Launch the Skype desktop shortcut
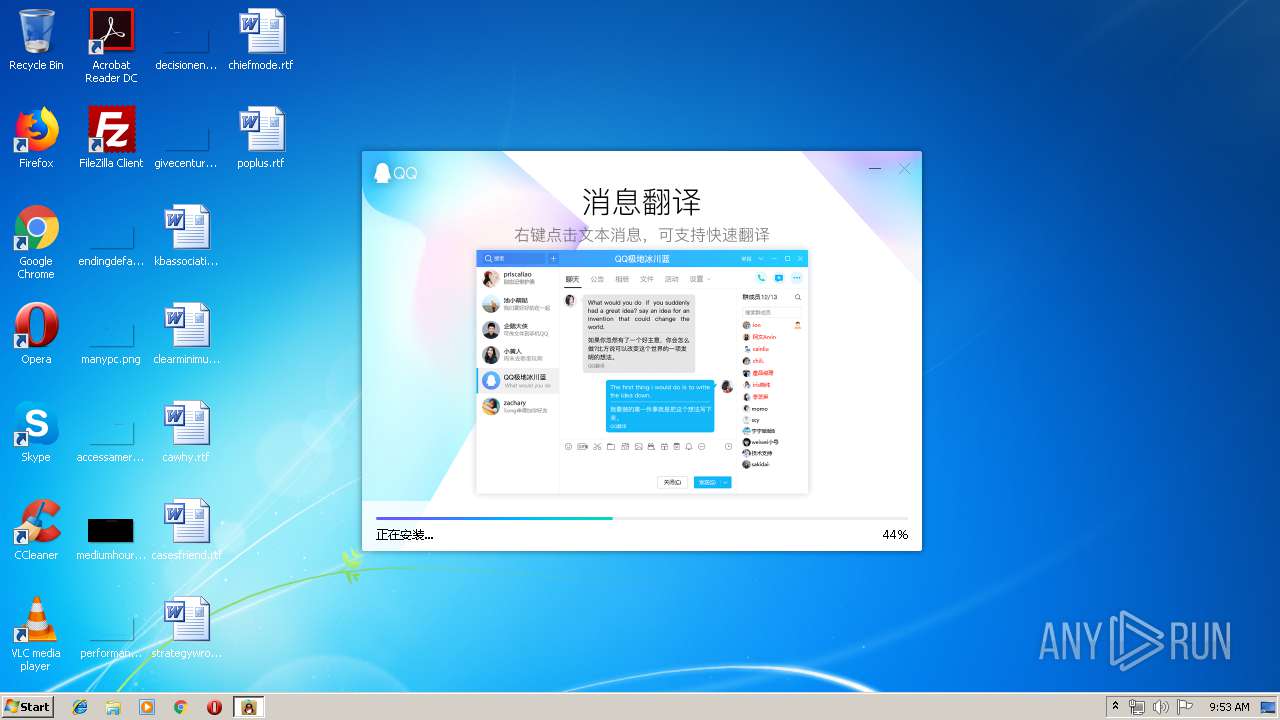The image size is (1280, 720). click(36, 432)
